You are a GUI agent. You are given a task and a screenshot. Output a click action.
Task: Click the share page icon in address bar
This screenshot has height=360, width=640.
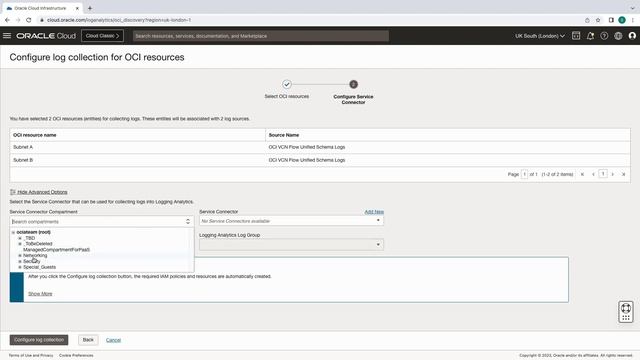tap(587, 20)
